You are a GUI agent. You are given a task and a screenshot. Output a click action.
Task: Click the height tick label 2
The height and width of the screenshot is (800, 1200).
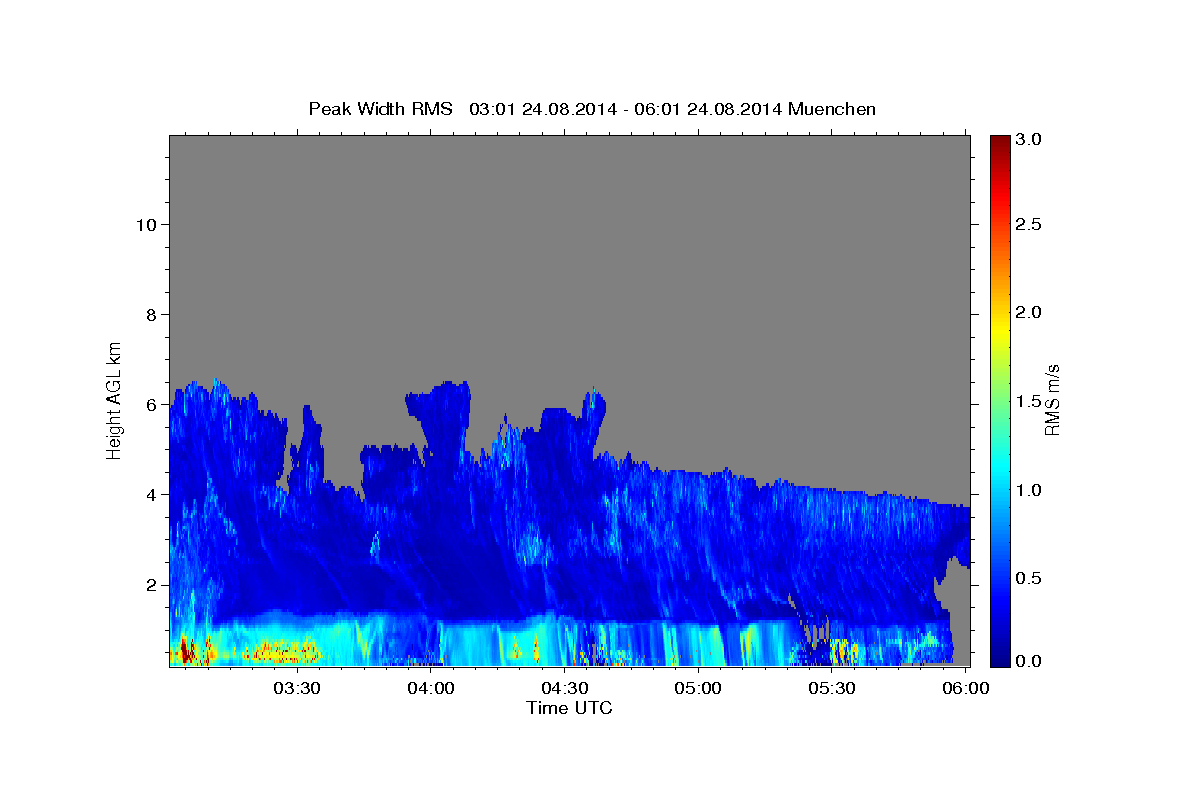tap(149, 584)
